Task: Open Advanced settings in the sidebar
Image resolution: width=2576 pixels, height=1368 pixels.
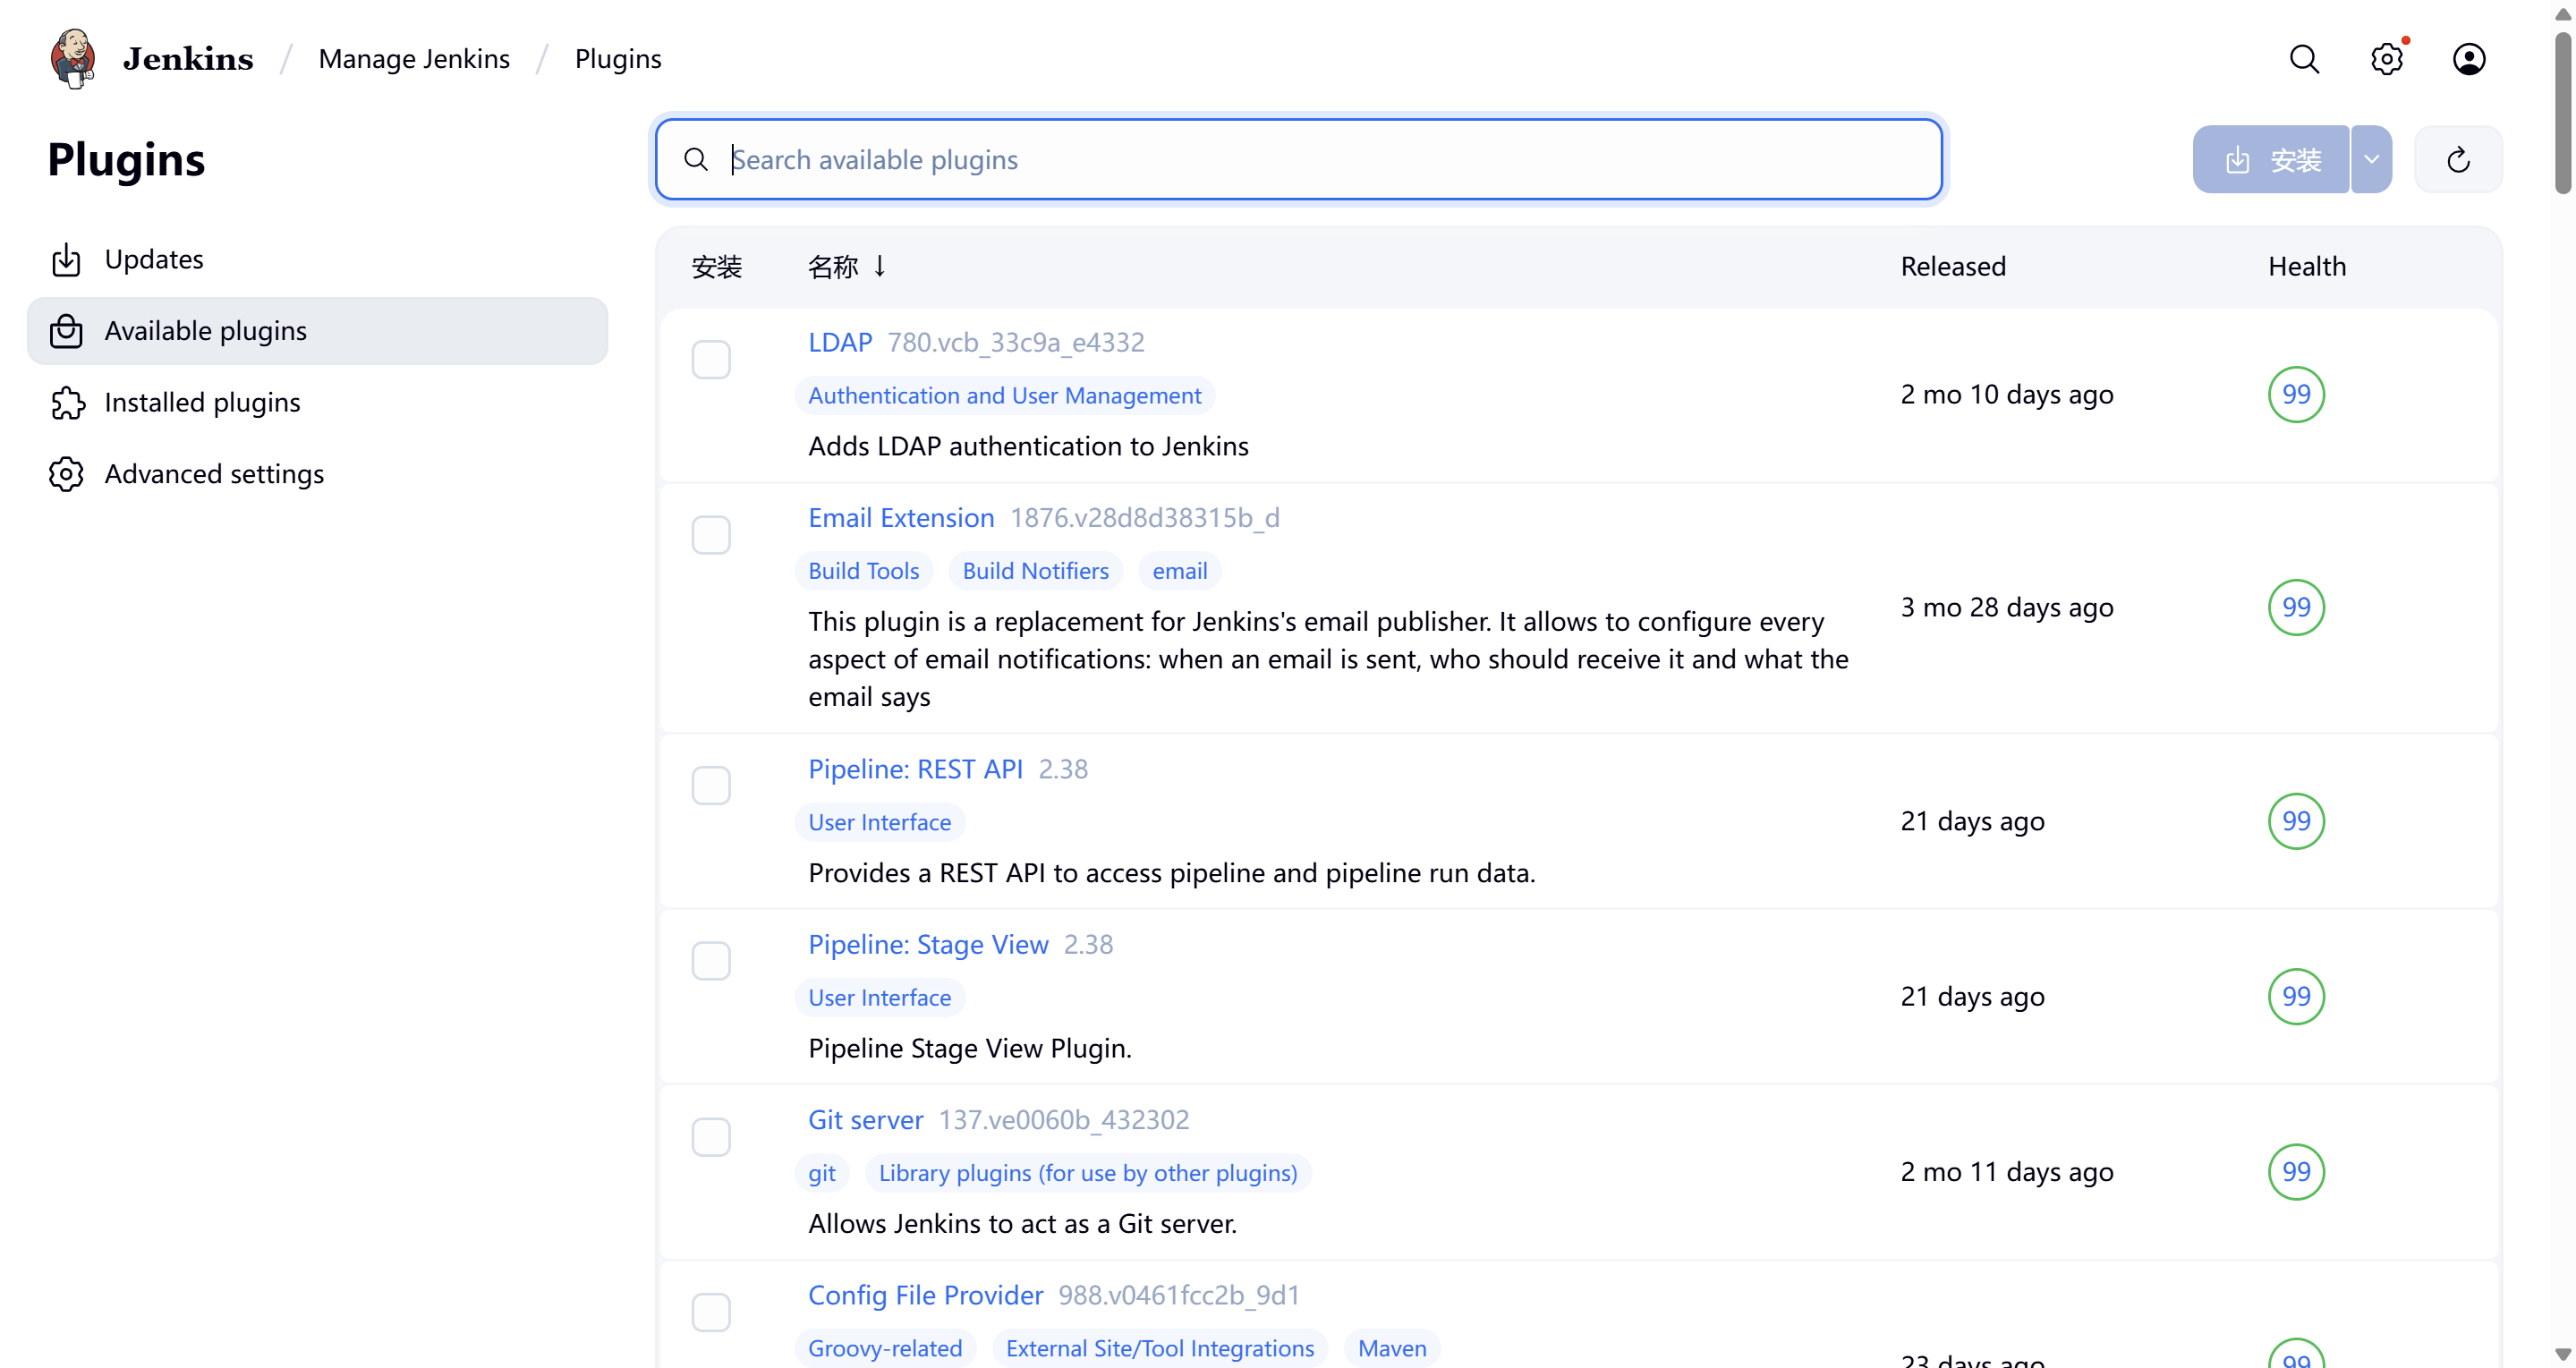Action: (214, 474)
